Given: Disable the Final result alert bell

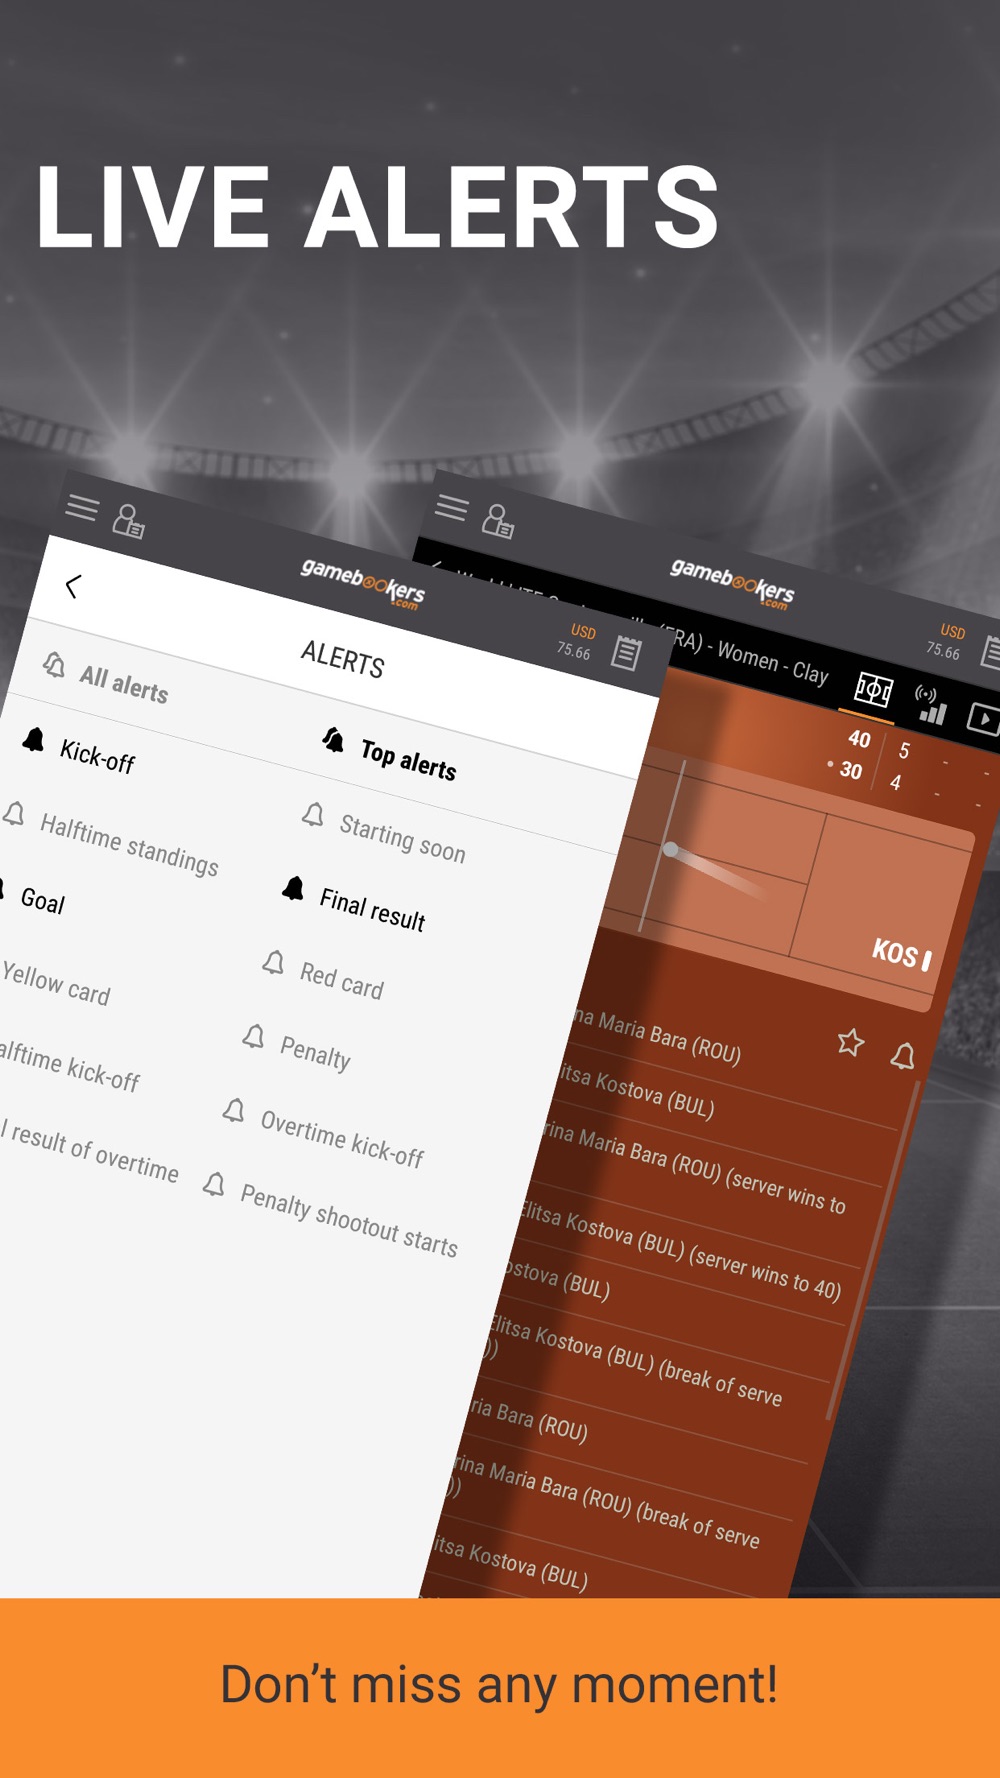Looking at the screenshot, I should [293, 888].
